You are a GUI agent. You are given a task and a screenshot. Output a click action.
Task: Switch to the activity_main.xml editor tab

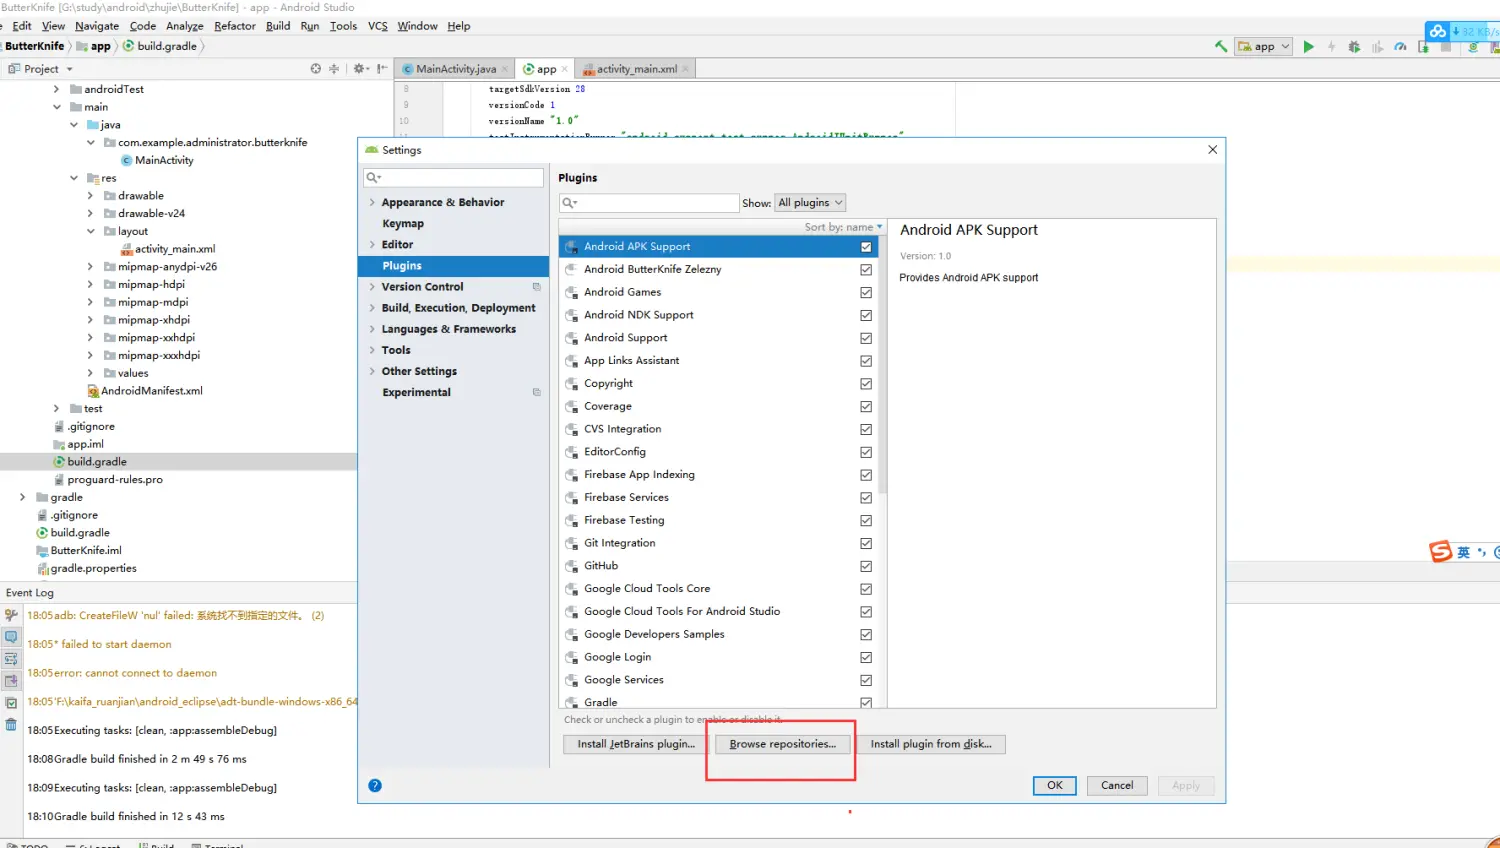[x=637, y=69]
